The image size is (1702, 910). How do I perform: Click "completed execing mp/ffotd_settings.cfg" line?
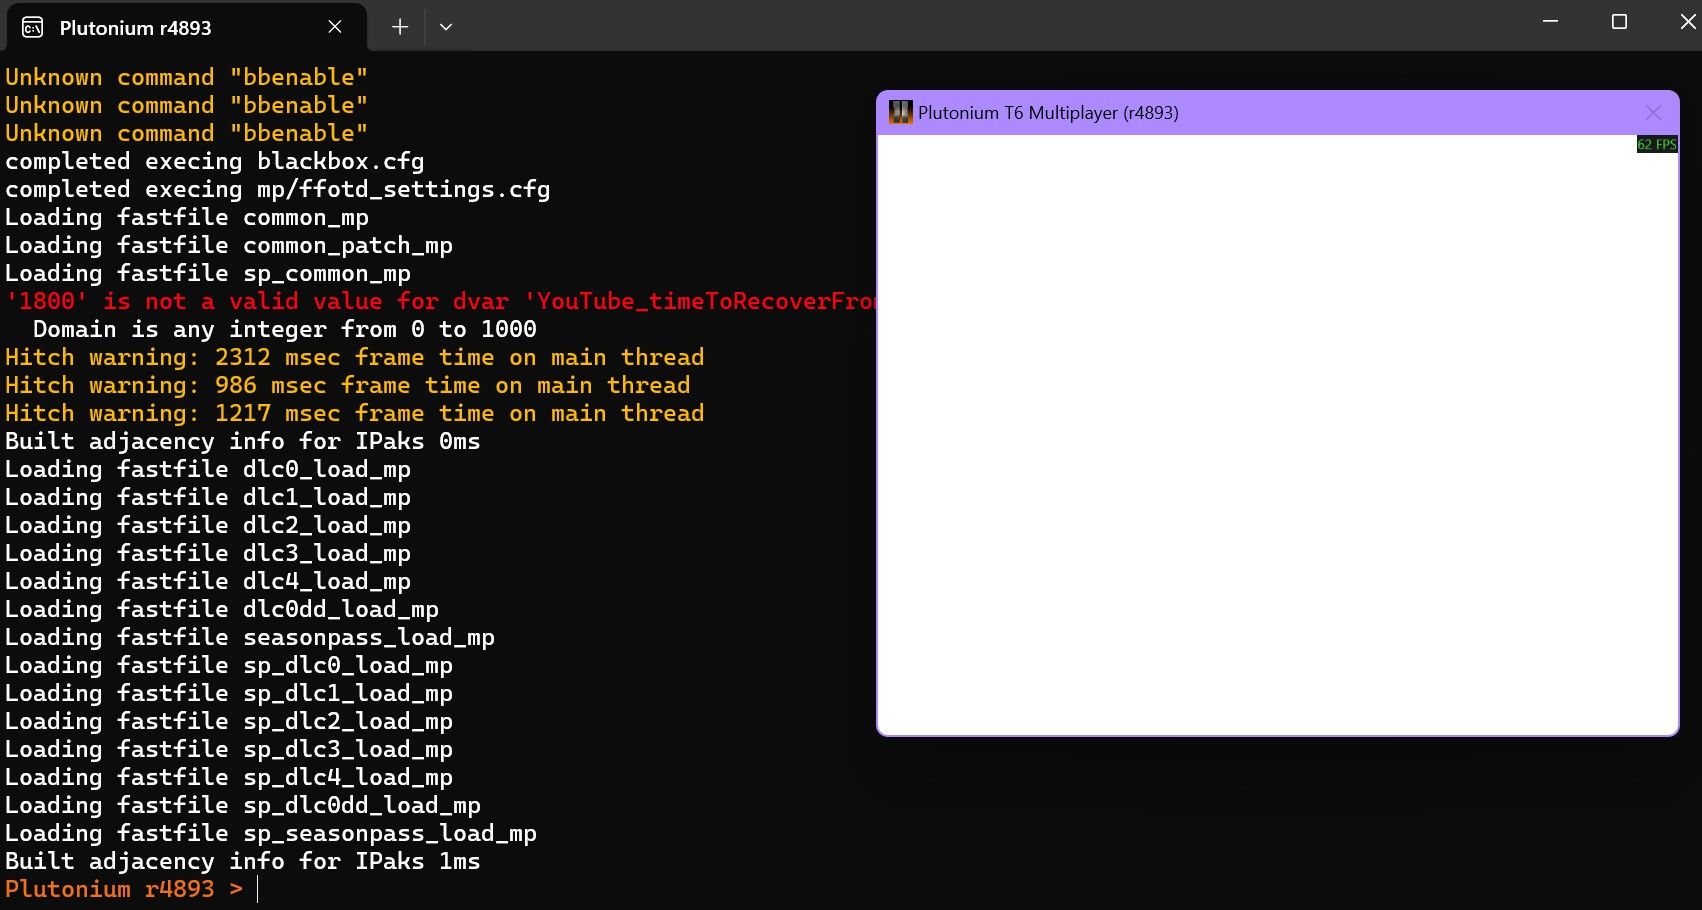[277, 189]
